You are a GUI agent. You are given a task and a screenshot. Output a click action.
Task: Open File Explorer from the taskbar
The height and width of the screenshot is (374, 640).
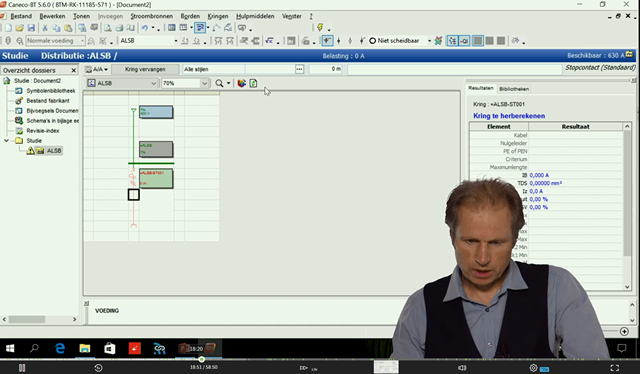click(84, 348)
